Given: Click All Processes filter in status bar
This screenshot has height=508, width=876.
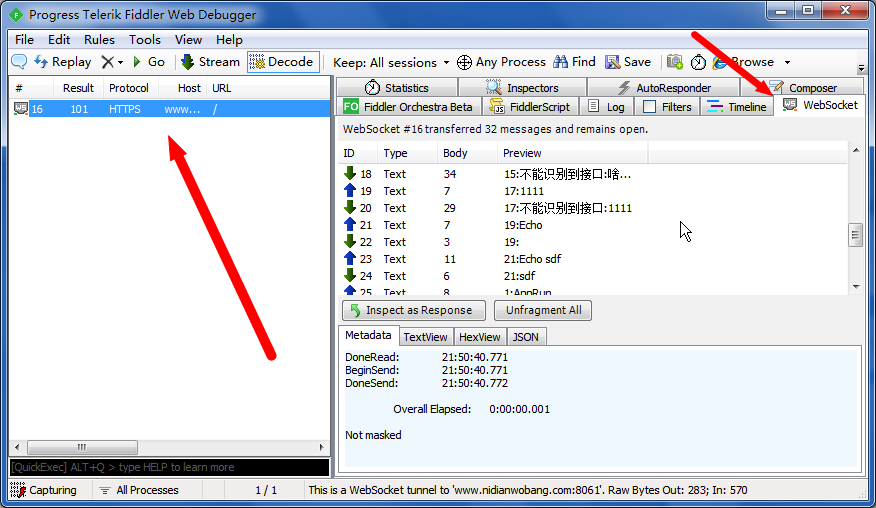Looking at the screenshot, I should coord(139,490).
